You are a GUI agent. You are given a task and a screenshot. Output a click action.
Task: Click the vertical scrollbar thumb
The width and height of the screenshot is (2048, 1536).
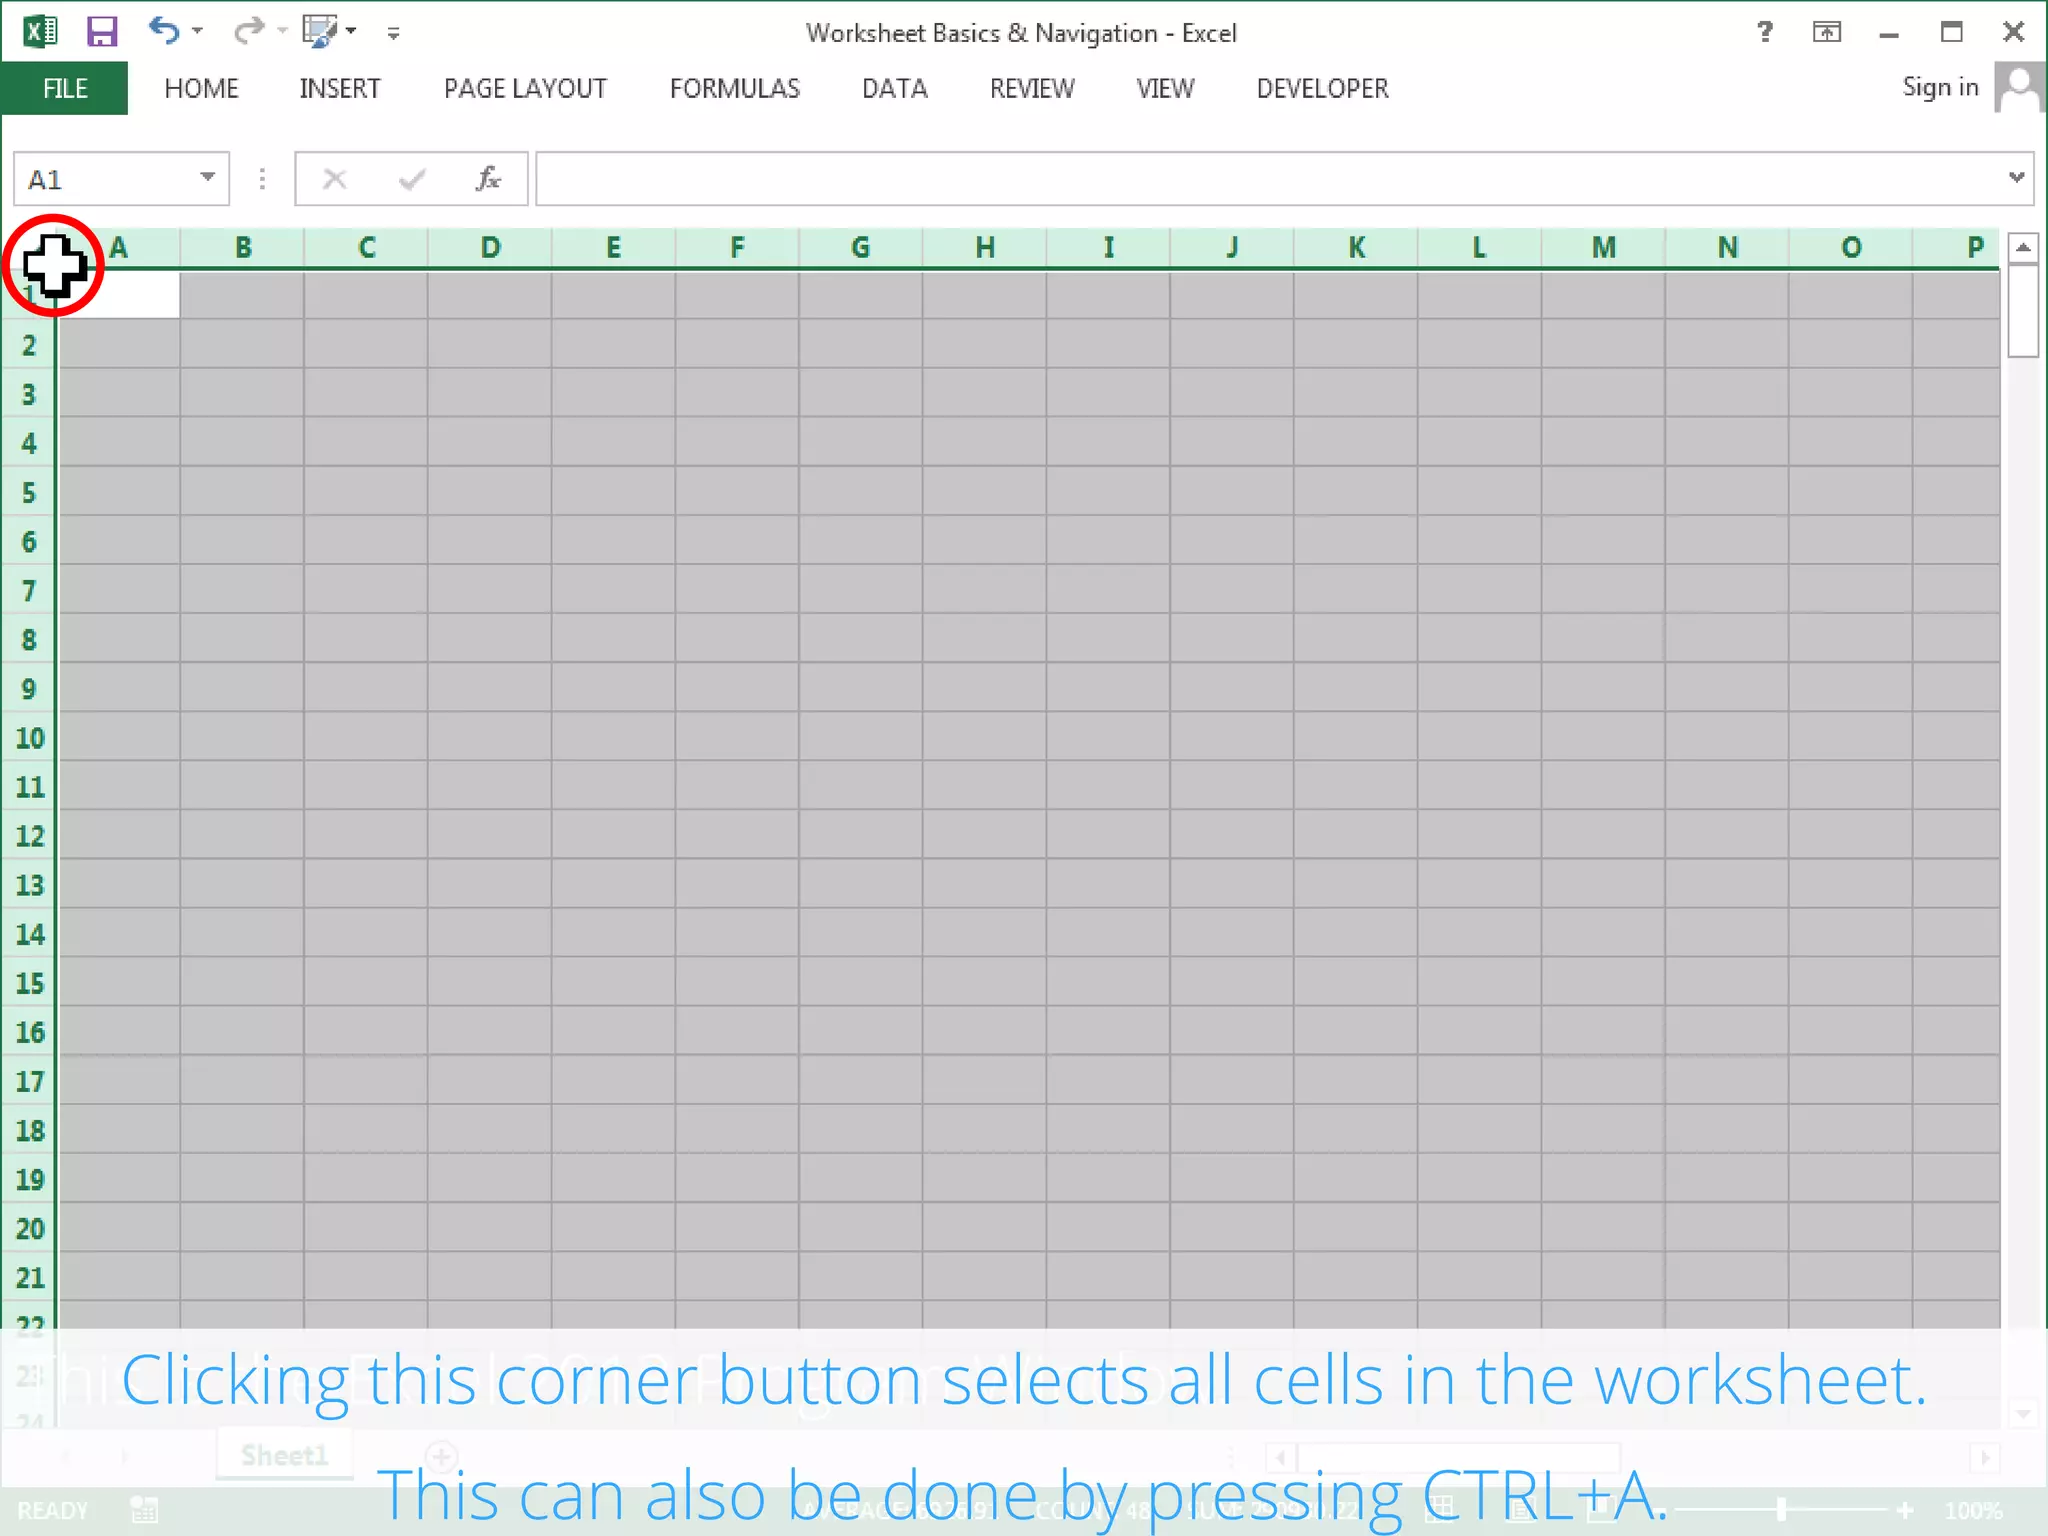click(x=2023, y=310)
